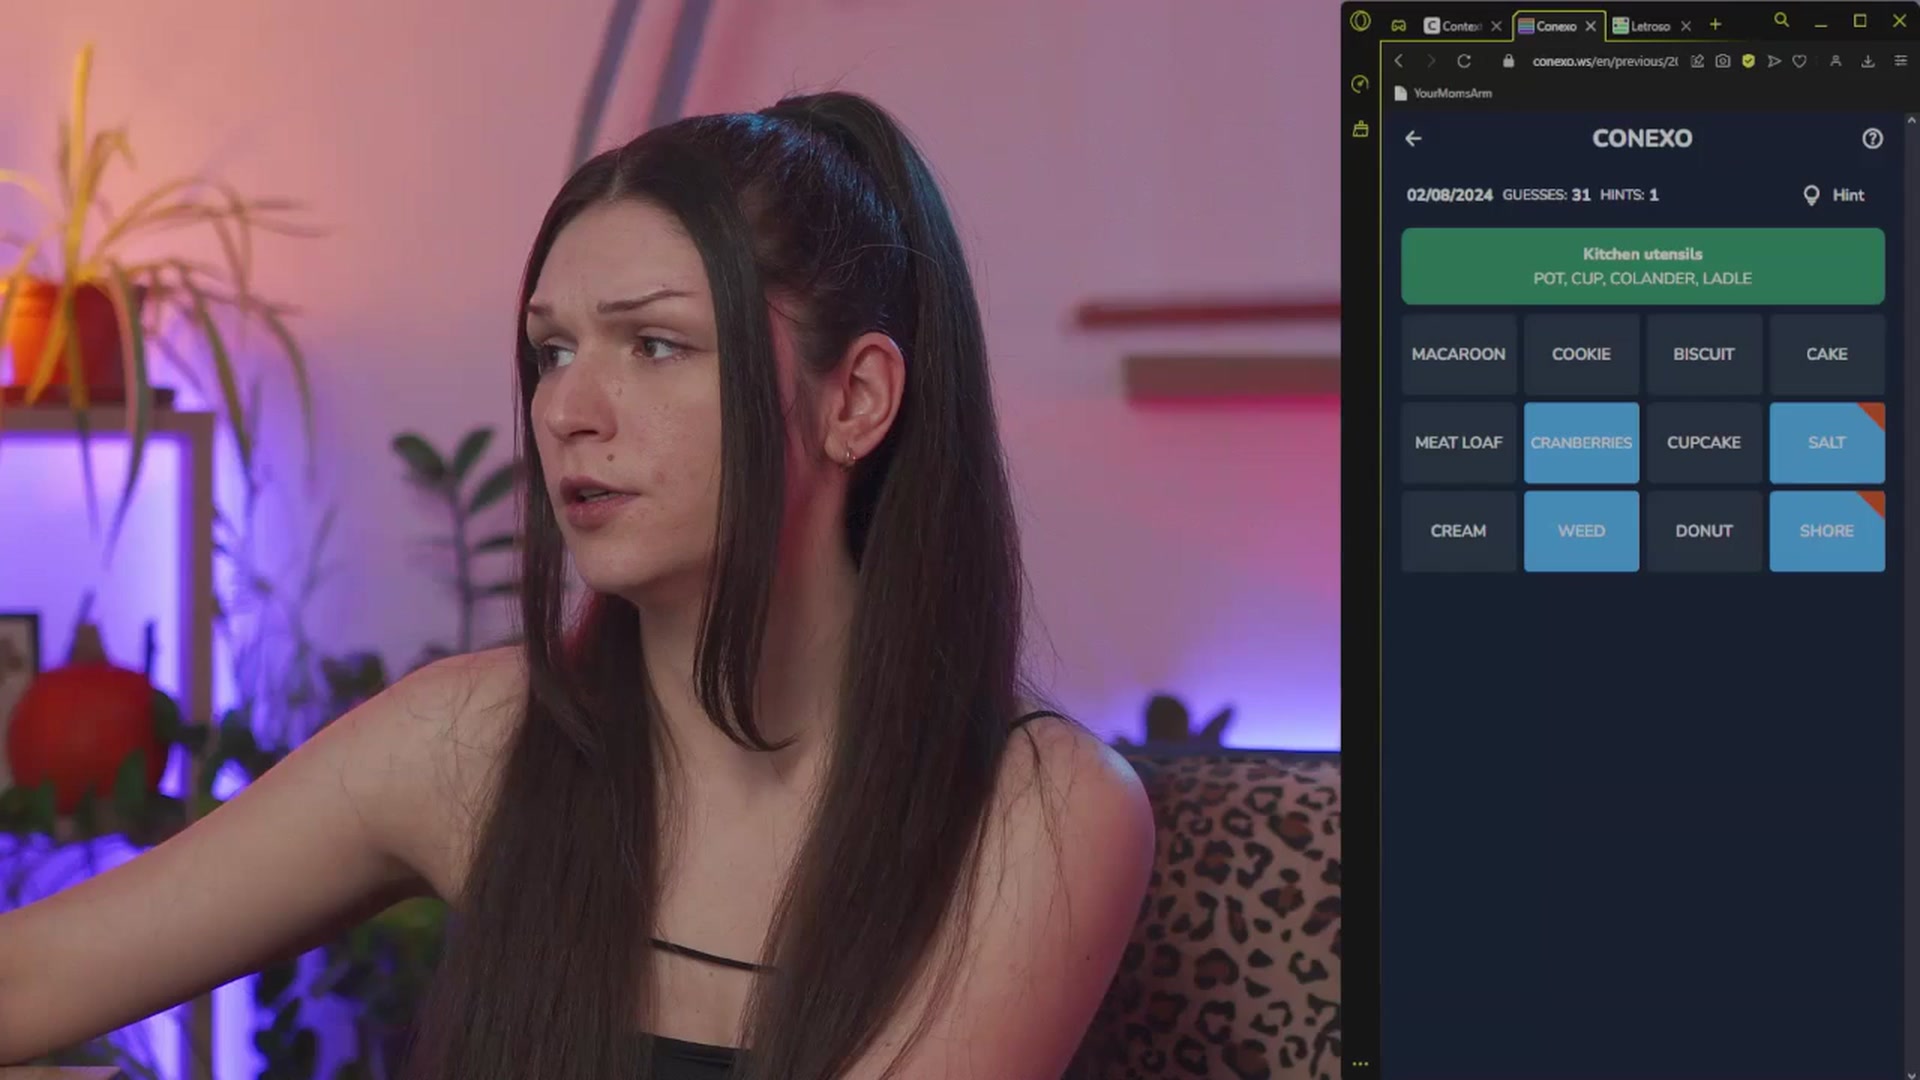Select the COOKIE tile

pos(1581,354)
